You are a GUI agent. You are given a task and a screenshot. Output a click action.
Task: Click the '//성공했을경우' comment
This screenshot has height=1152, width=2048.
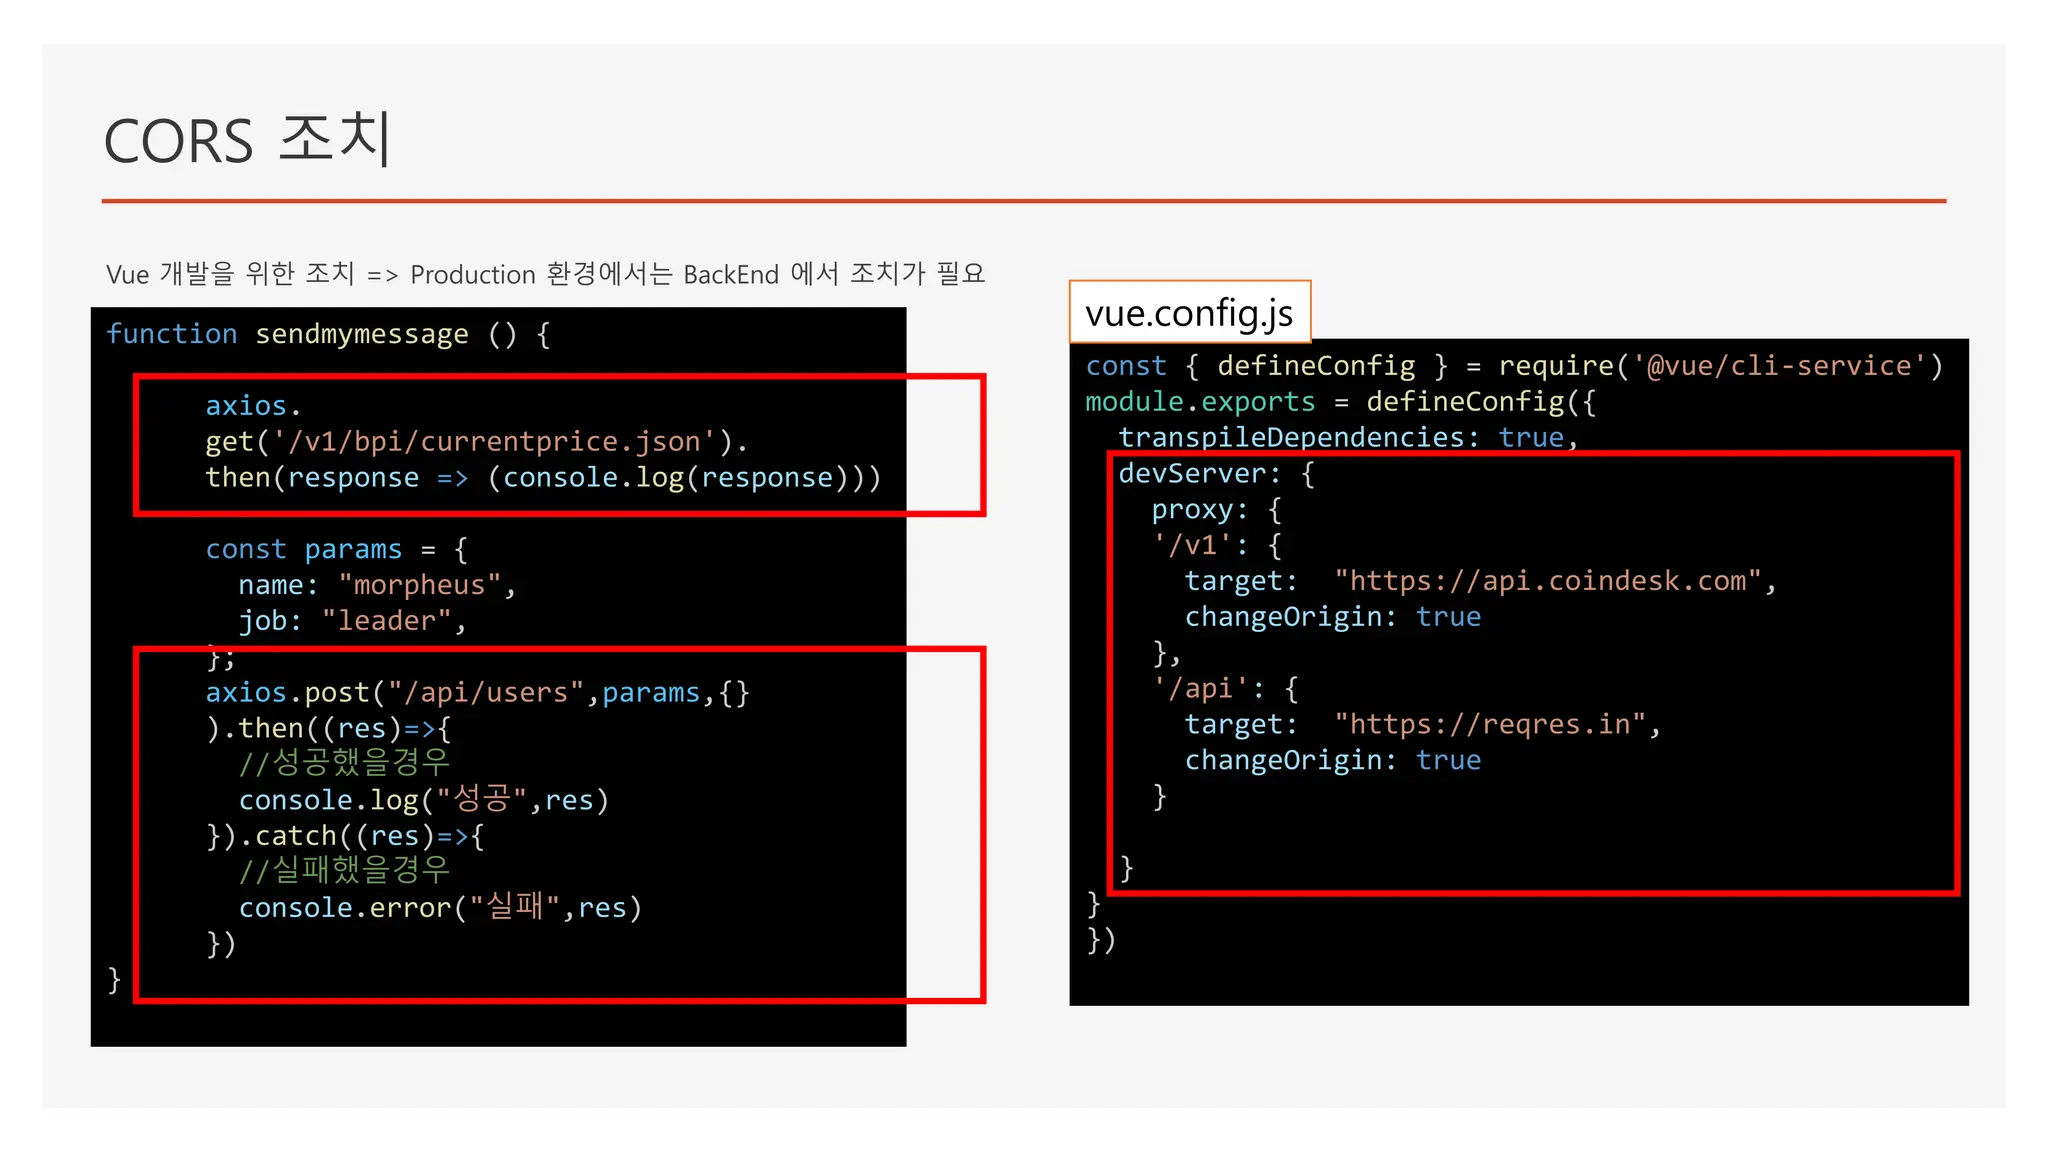(344, 763)
